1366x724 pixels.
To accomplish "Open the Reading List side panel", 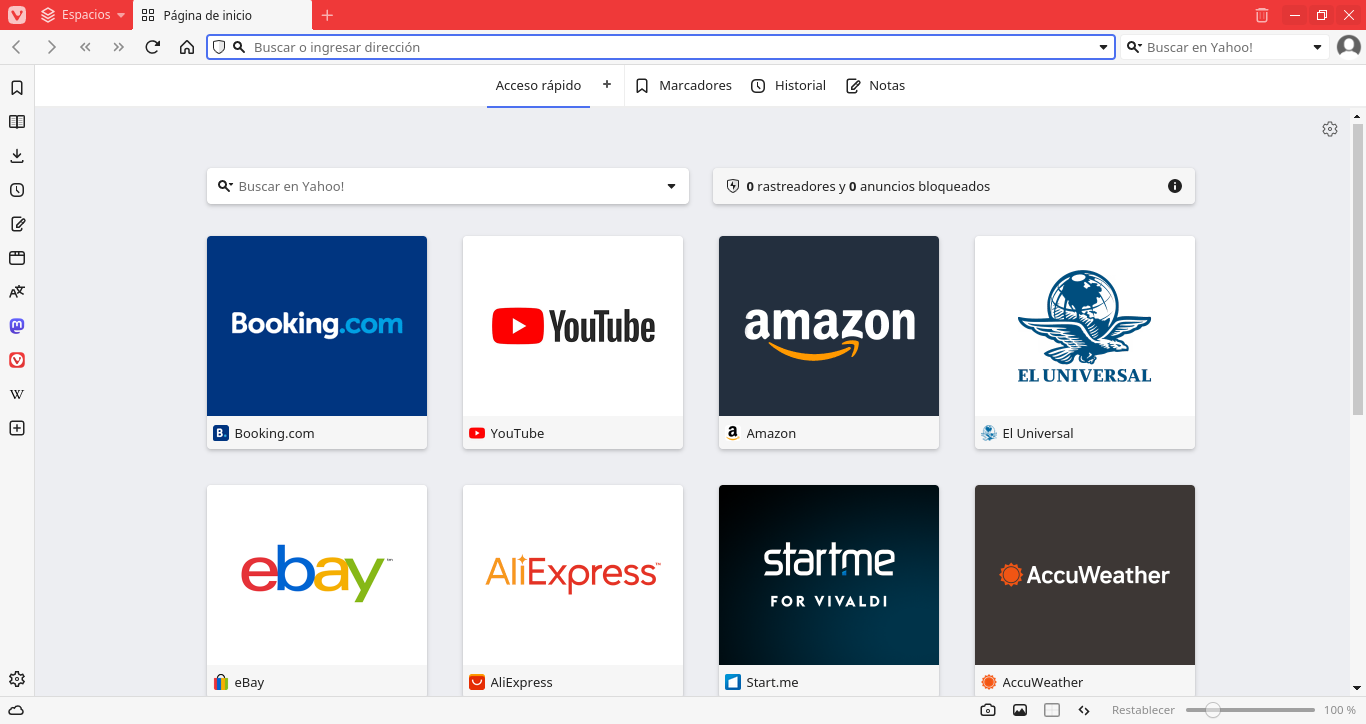I will click(17, 122).
